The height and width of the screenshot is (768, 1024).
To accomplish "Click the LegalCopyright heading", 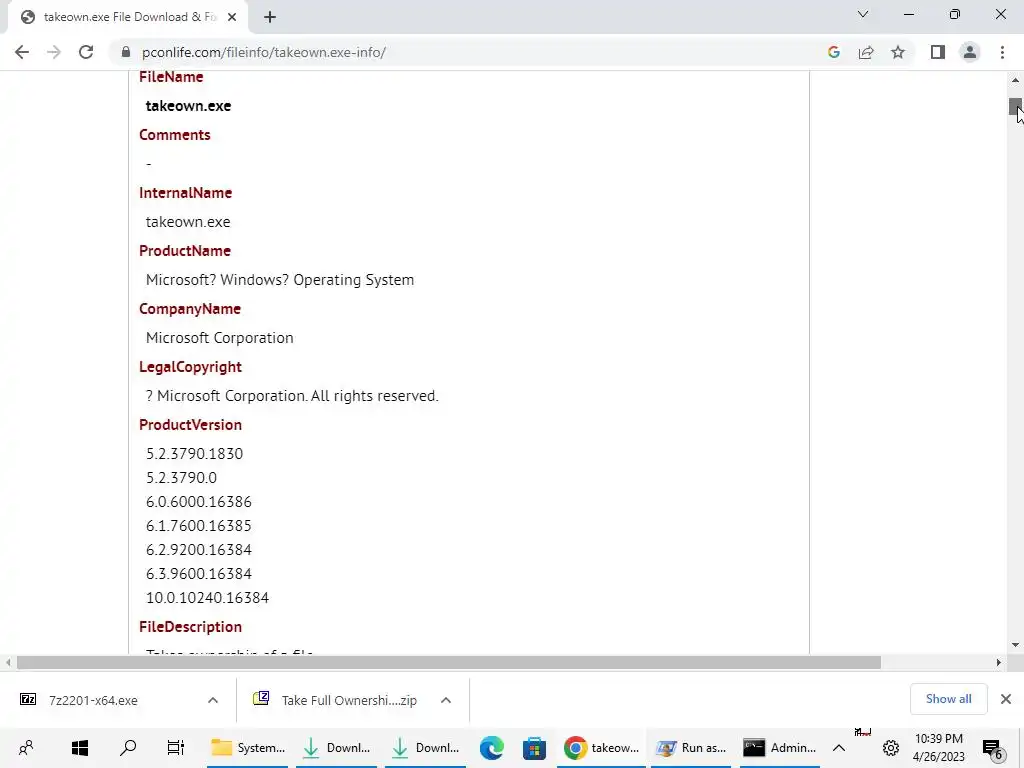I will [x=190, y=367].
